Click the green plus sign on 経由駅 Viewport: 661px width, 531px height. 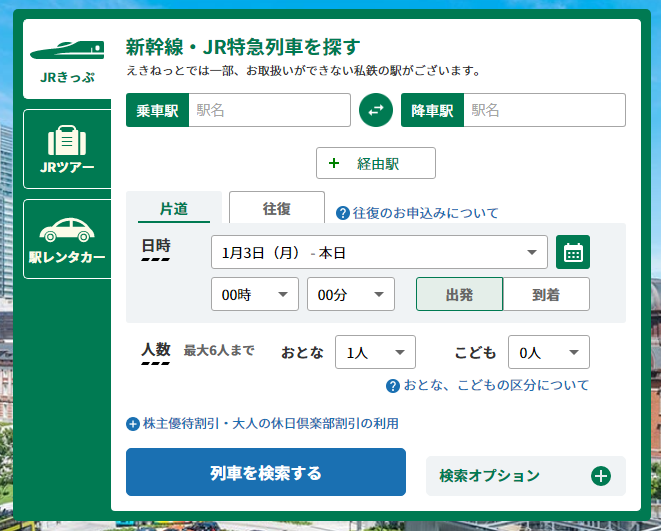pos(334,163)
